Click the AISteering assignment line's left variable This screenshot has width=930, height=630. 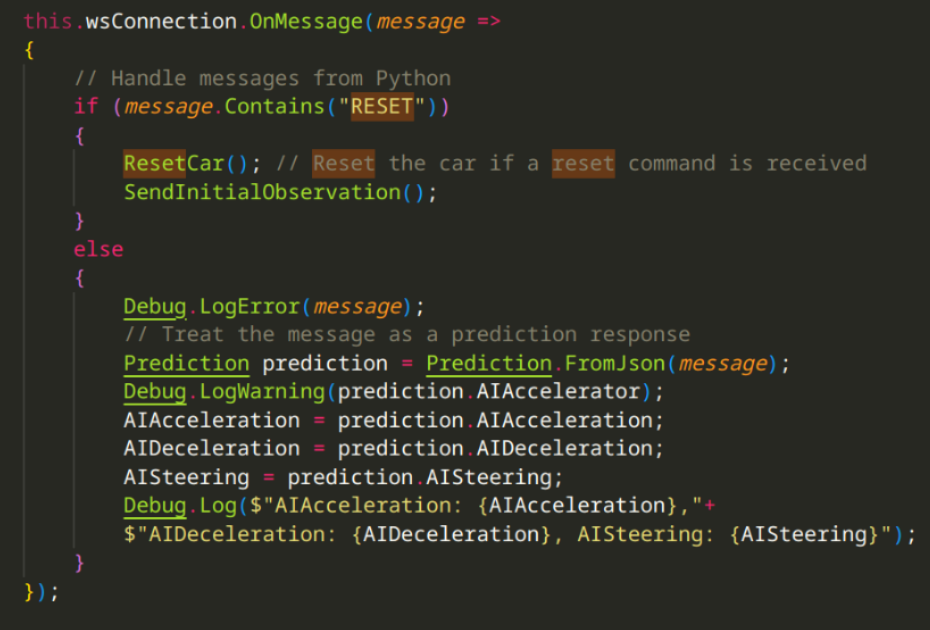(x=186, y=477)
